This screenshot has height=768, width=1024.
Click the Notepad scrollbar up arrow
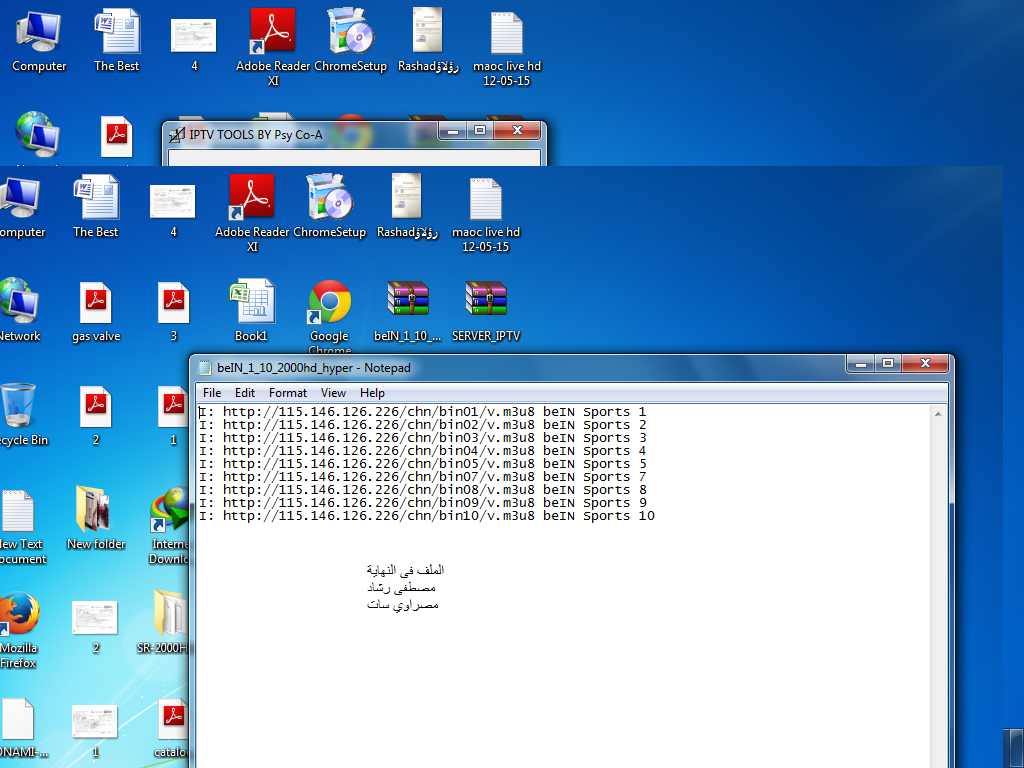[938, 413]
